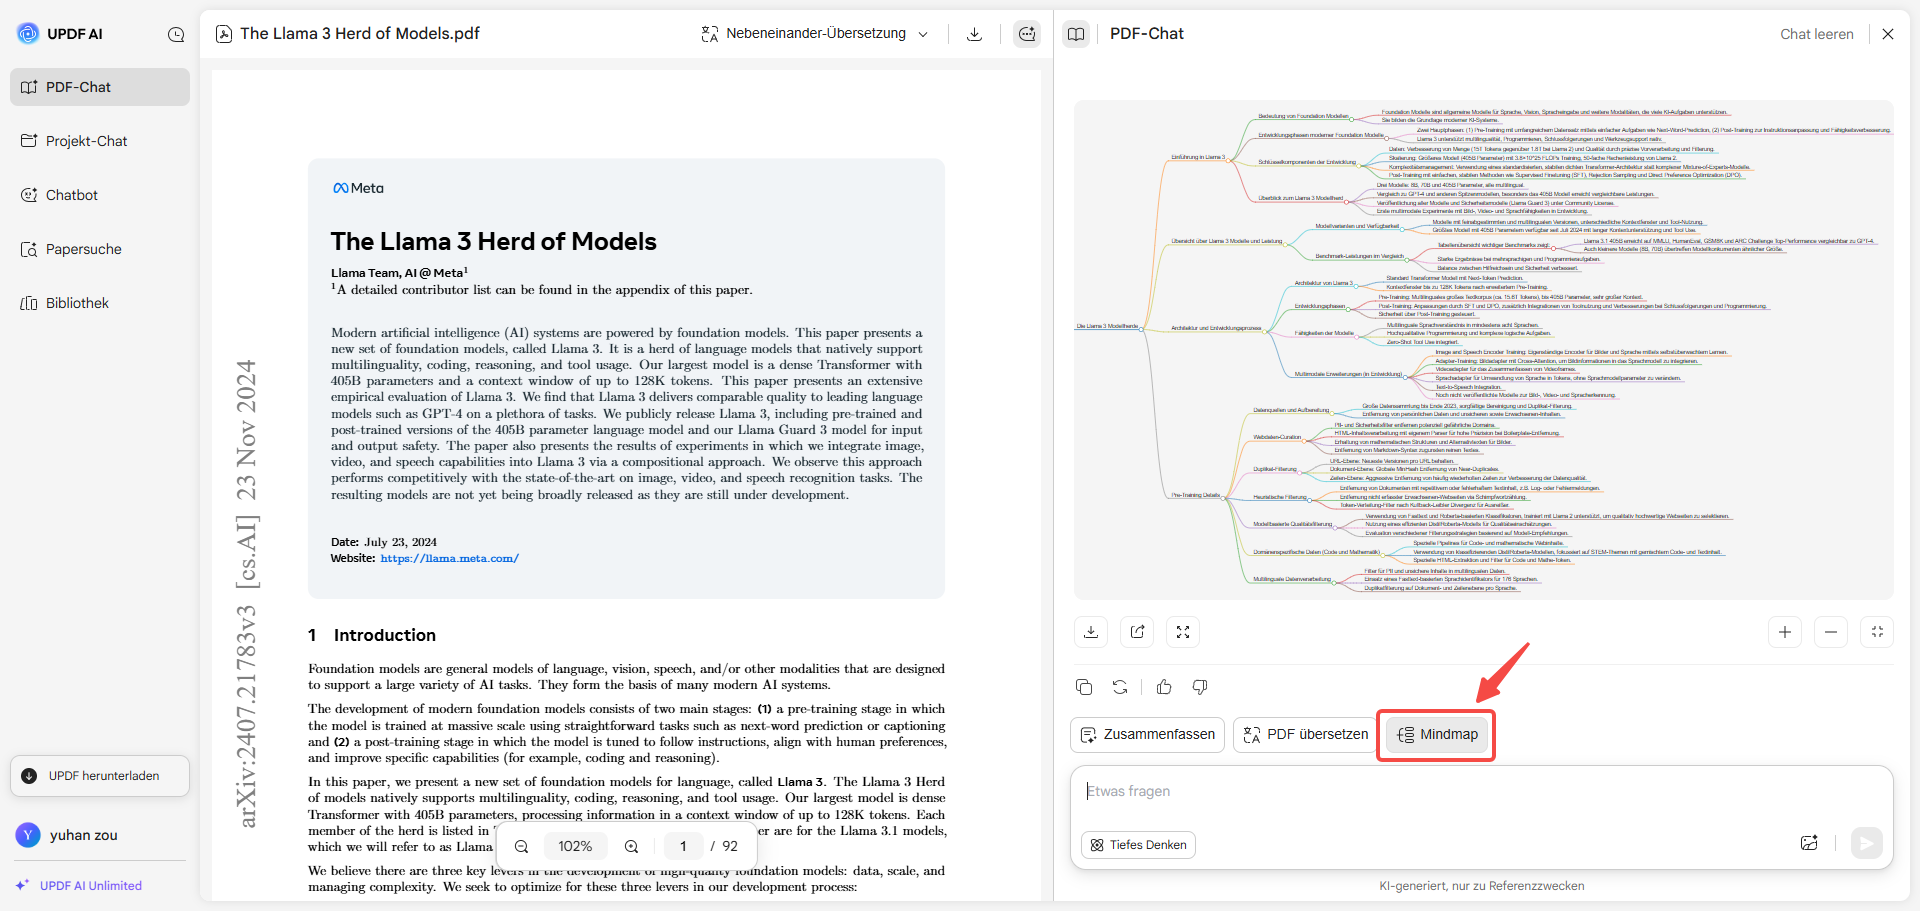Click the page number field showing 1
The width and height of the screenshot is (1920, 911).
pos(683,847)
